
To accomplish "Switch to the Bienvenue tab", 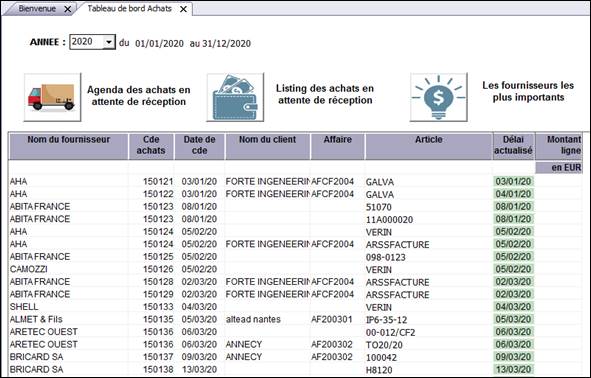I will 37,9.
